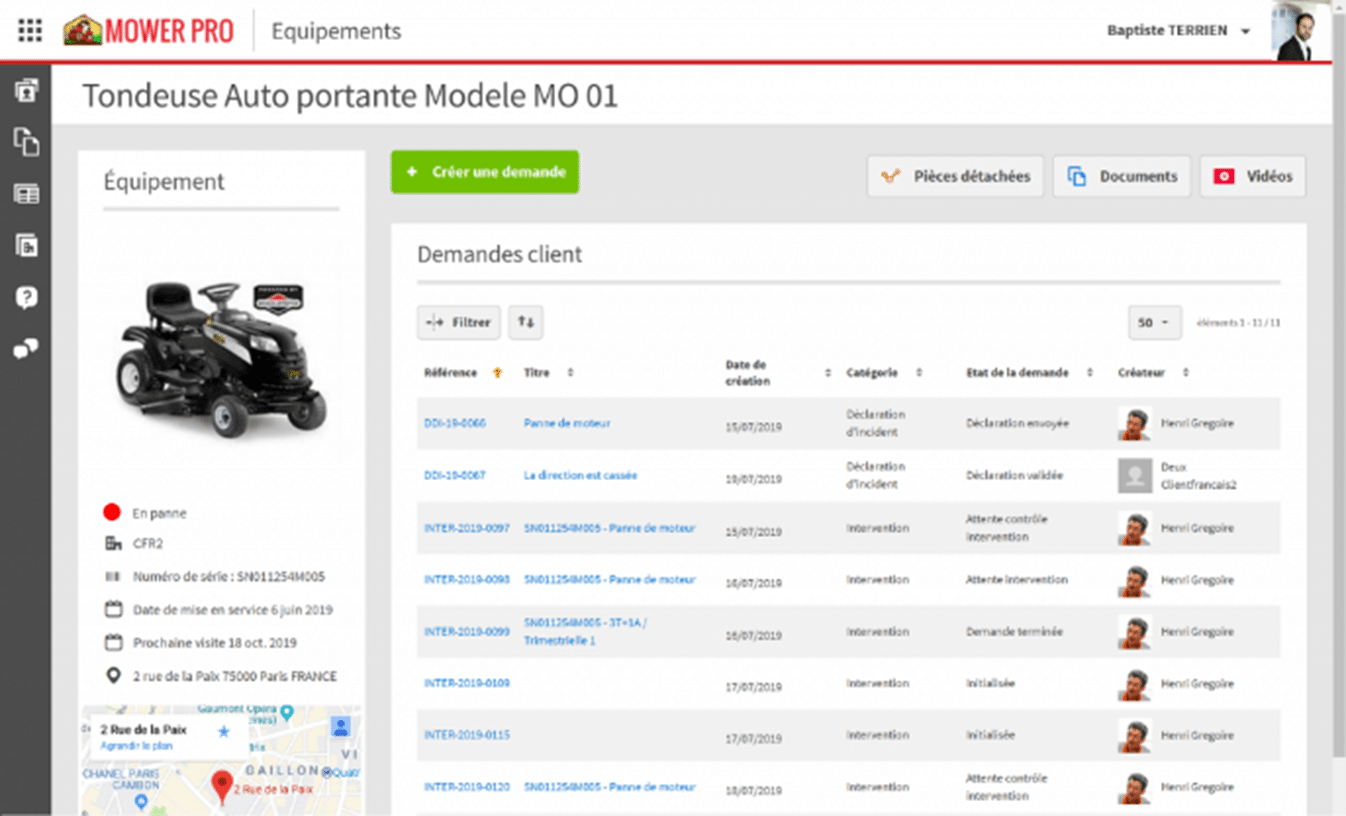Open the sidebar help question icon

point(26,297)
